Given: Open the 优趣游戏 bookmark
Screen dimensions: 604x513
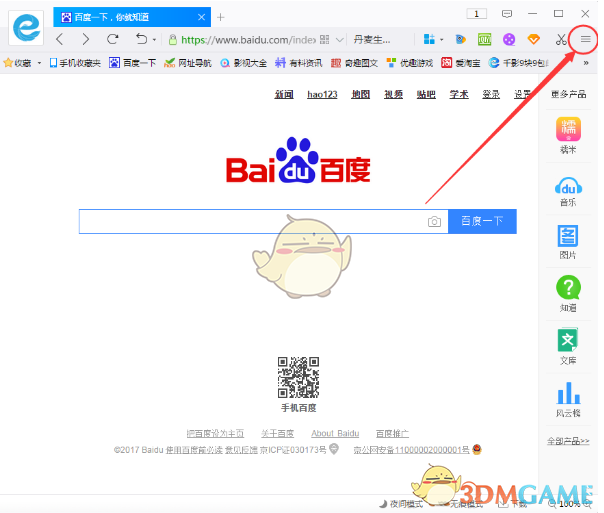Looking at the screenshot, I should [409, 63].
